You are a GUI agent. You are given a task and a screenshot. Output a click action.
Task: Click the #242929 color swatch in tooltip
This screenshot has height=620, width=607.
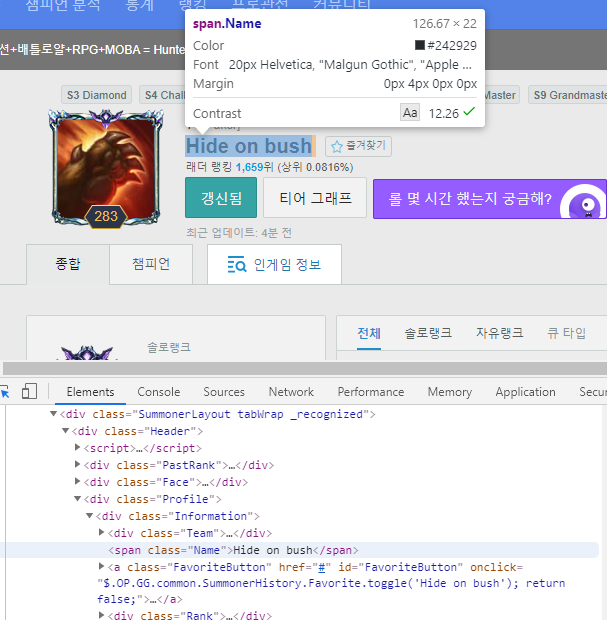tap(420, 45)
